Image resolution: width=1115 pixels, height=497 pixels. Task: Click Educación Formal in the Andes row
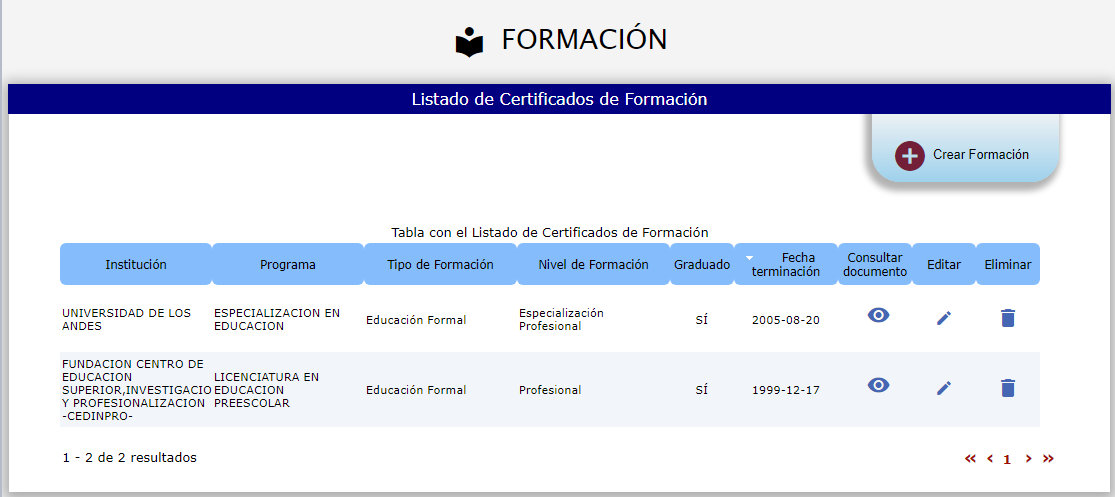416,320
